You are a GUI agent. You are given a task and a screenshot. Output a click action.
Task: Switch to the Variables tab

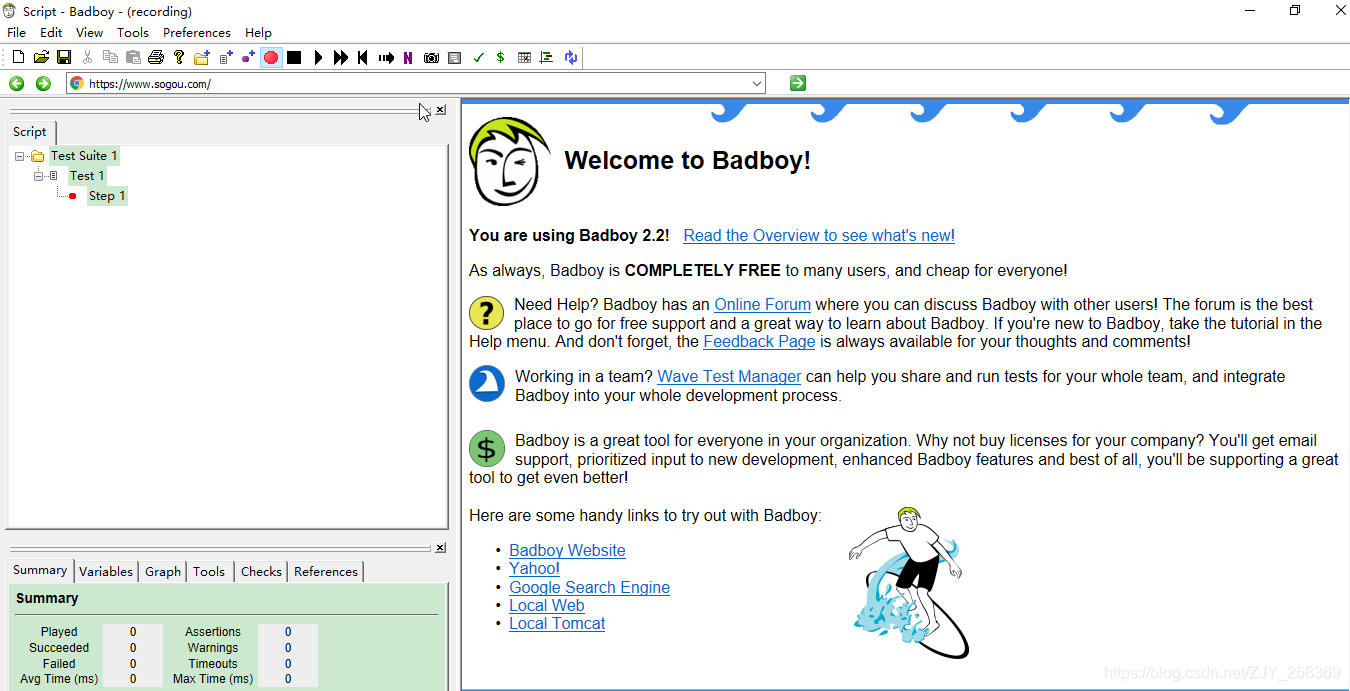[x=106, y=571]
